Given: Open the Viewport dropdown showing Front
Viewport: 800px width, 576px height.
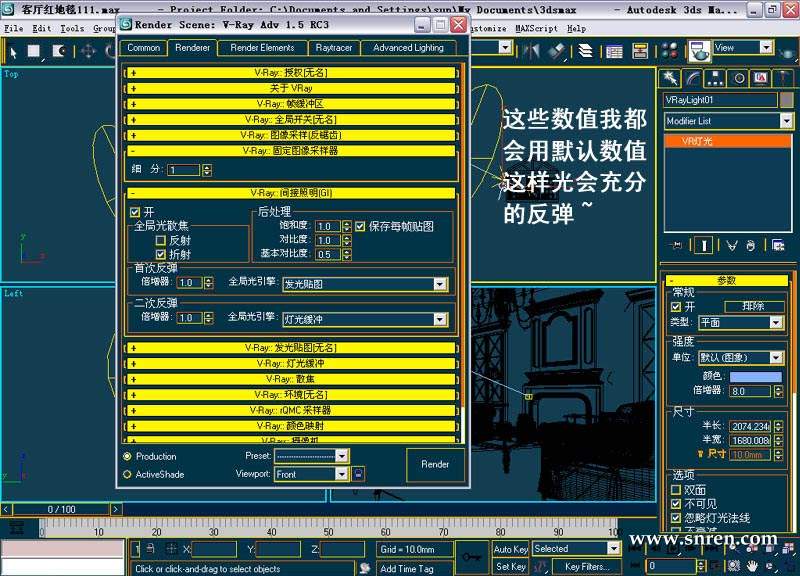Looking at the screenshot, I should (311, 474).
